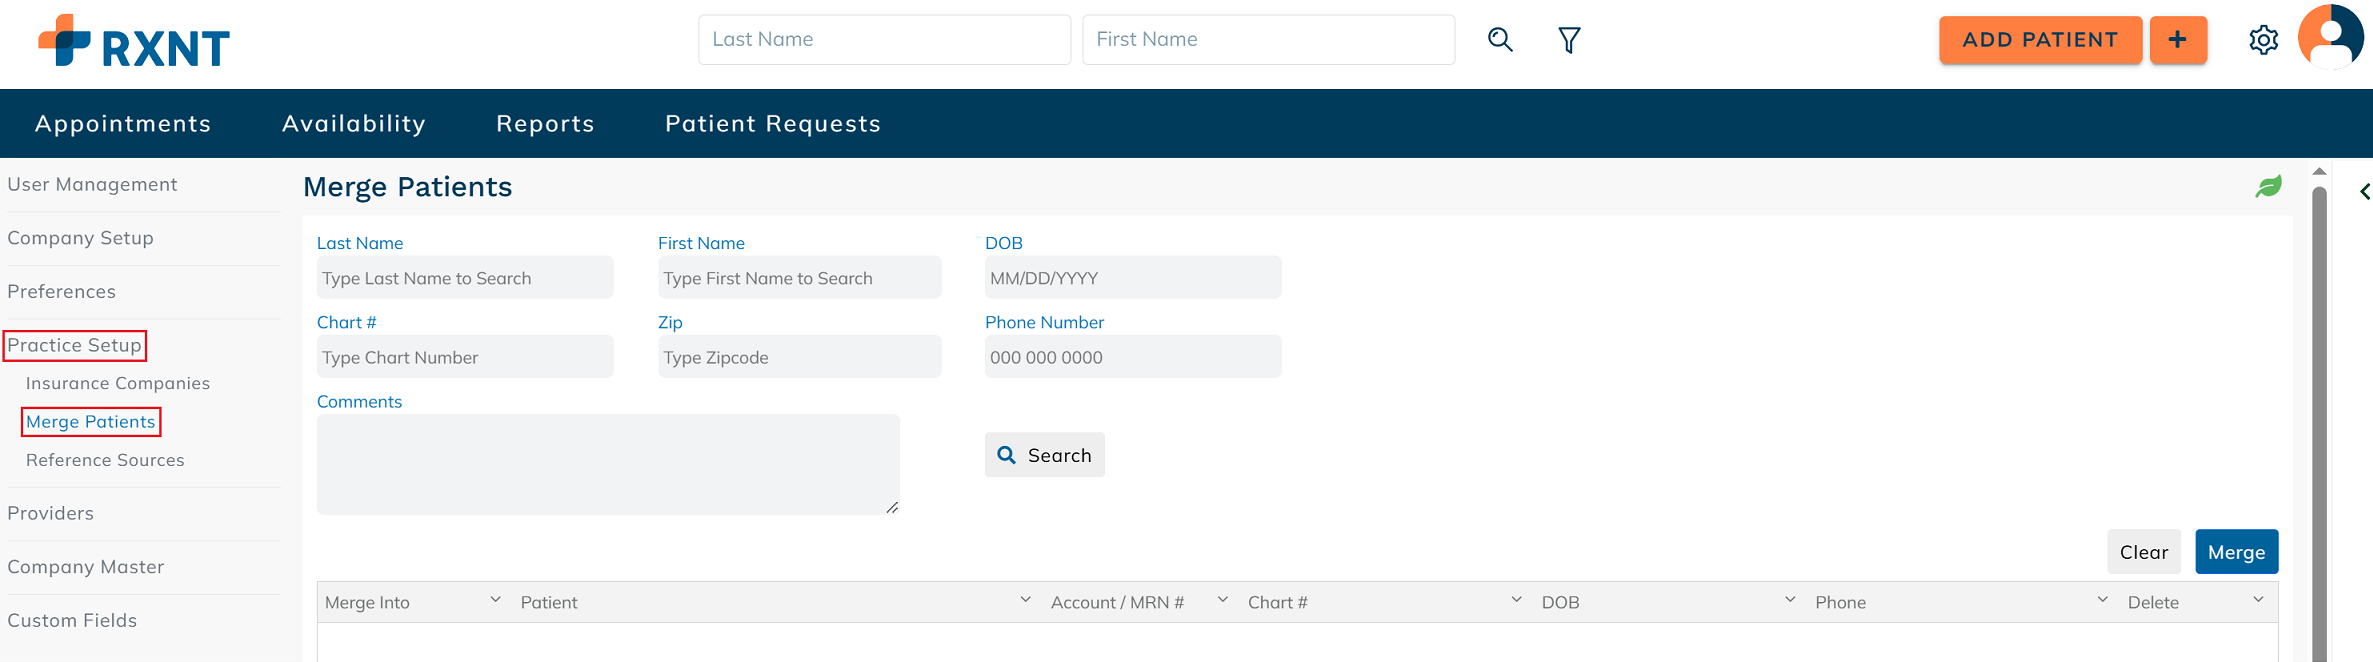Viewport: 2373px width, 662px height.
Task: Open the user profile avatar
Action: coord(2330,38)
